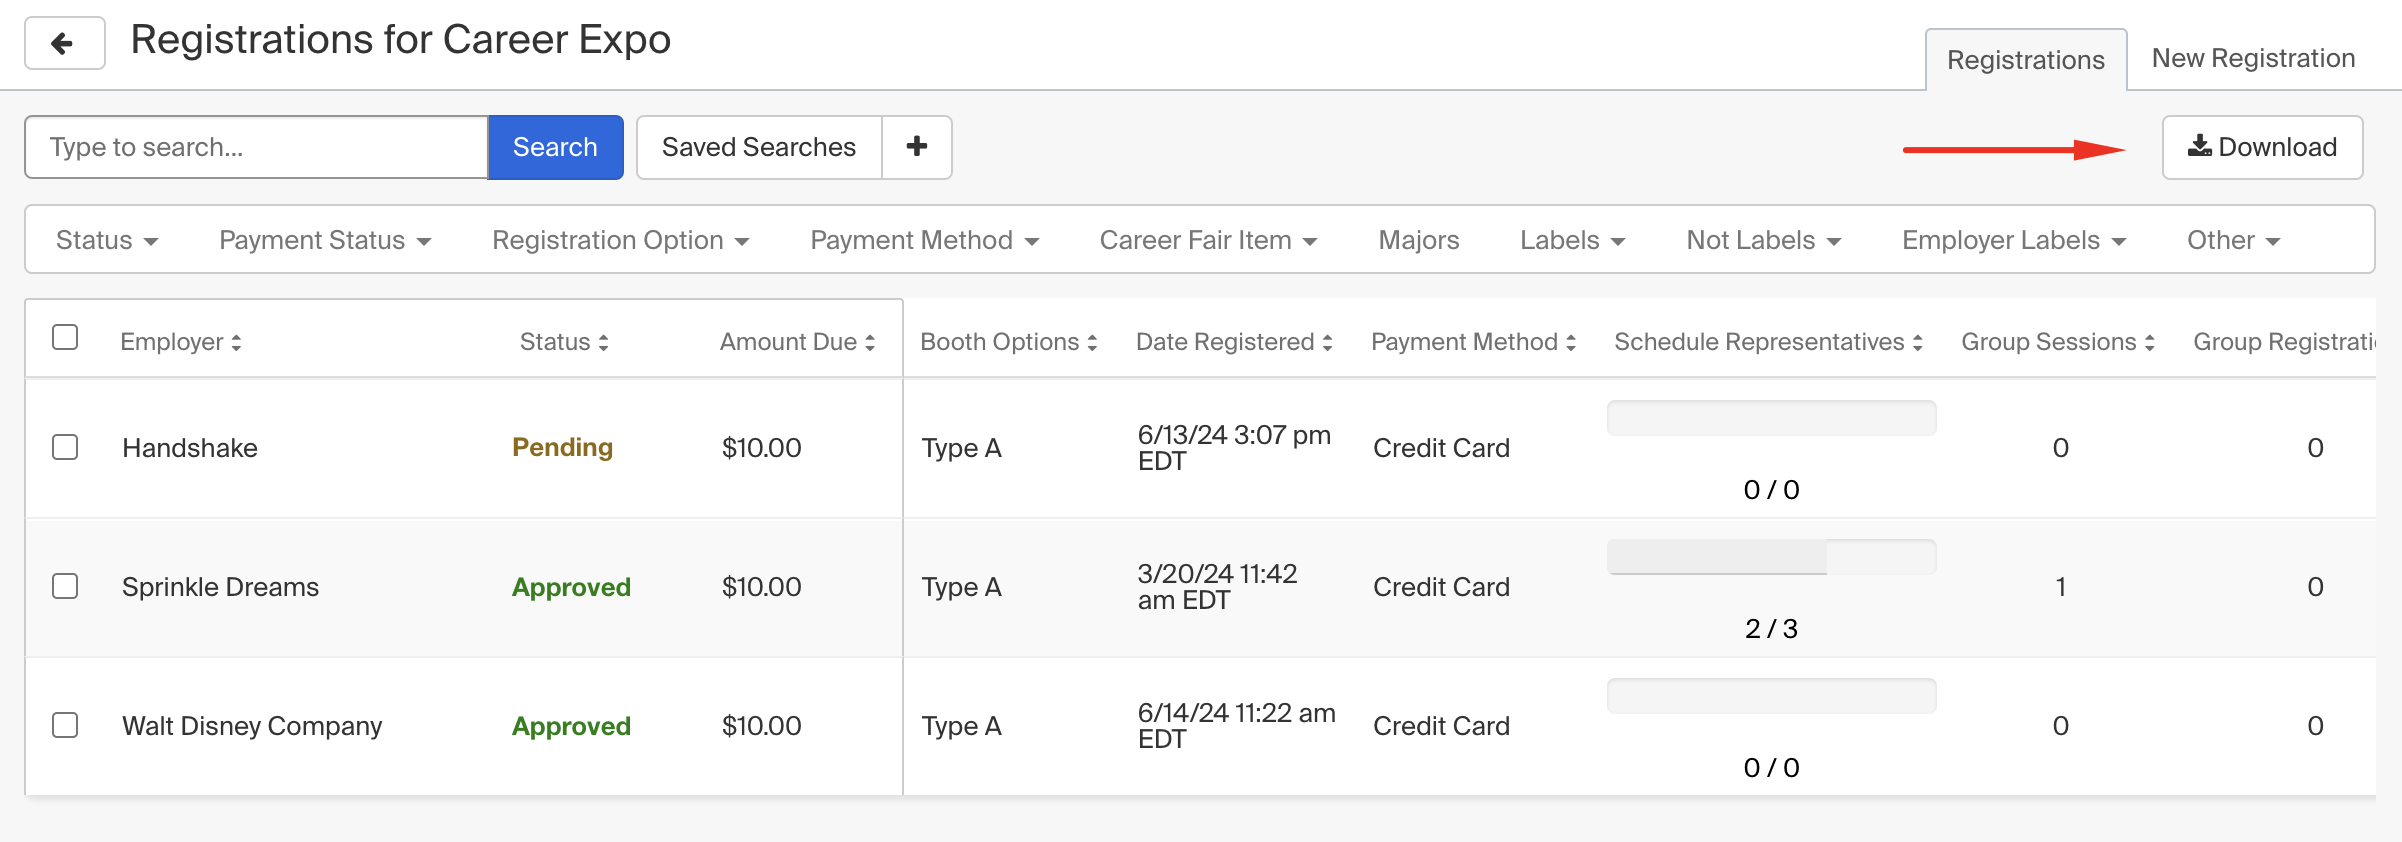Image resolution: width=2402 pixels, height=842 pixels.
Task: Click Sprinkle Dreams group sessions count 1
Action: point(2060,587)
